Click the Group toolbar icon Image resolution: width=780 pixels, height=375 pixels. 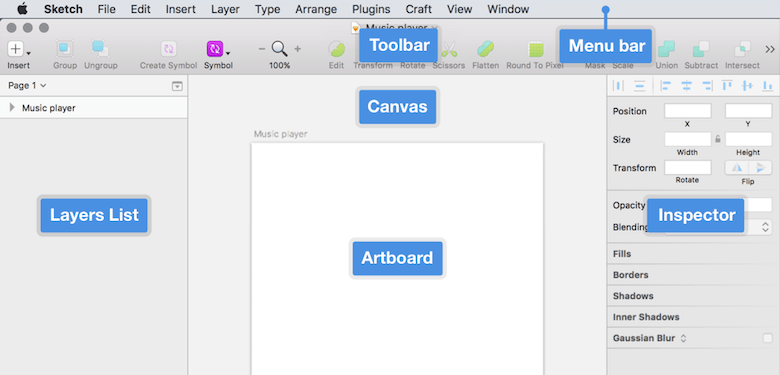click(x=65, y=49)
